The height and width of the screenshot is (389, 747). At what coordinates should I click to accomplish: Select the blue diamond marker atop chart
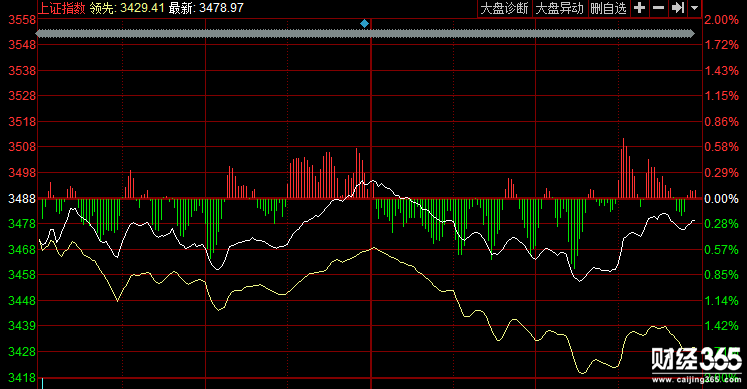(x=364, y=23)
